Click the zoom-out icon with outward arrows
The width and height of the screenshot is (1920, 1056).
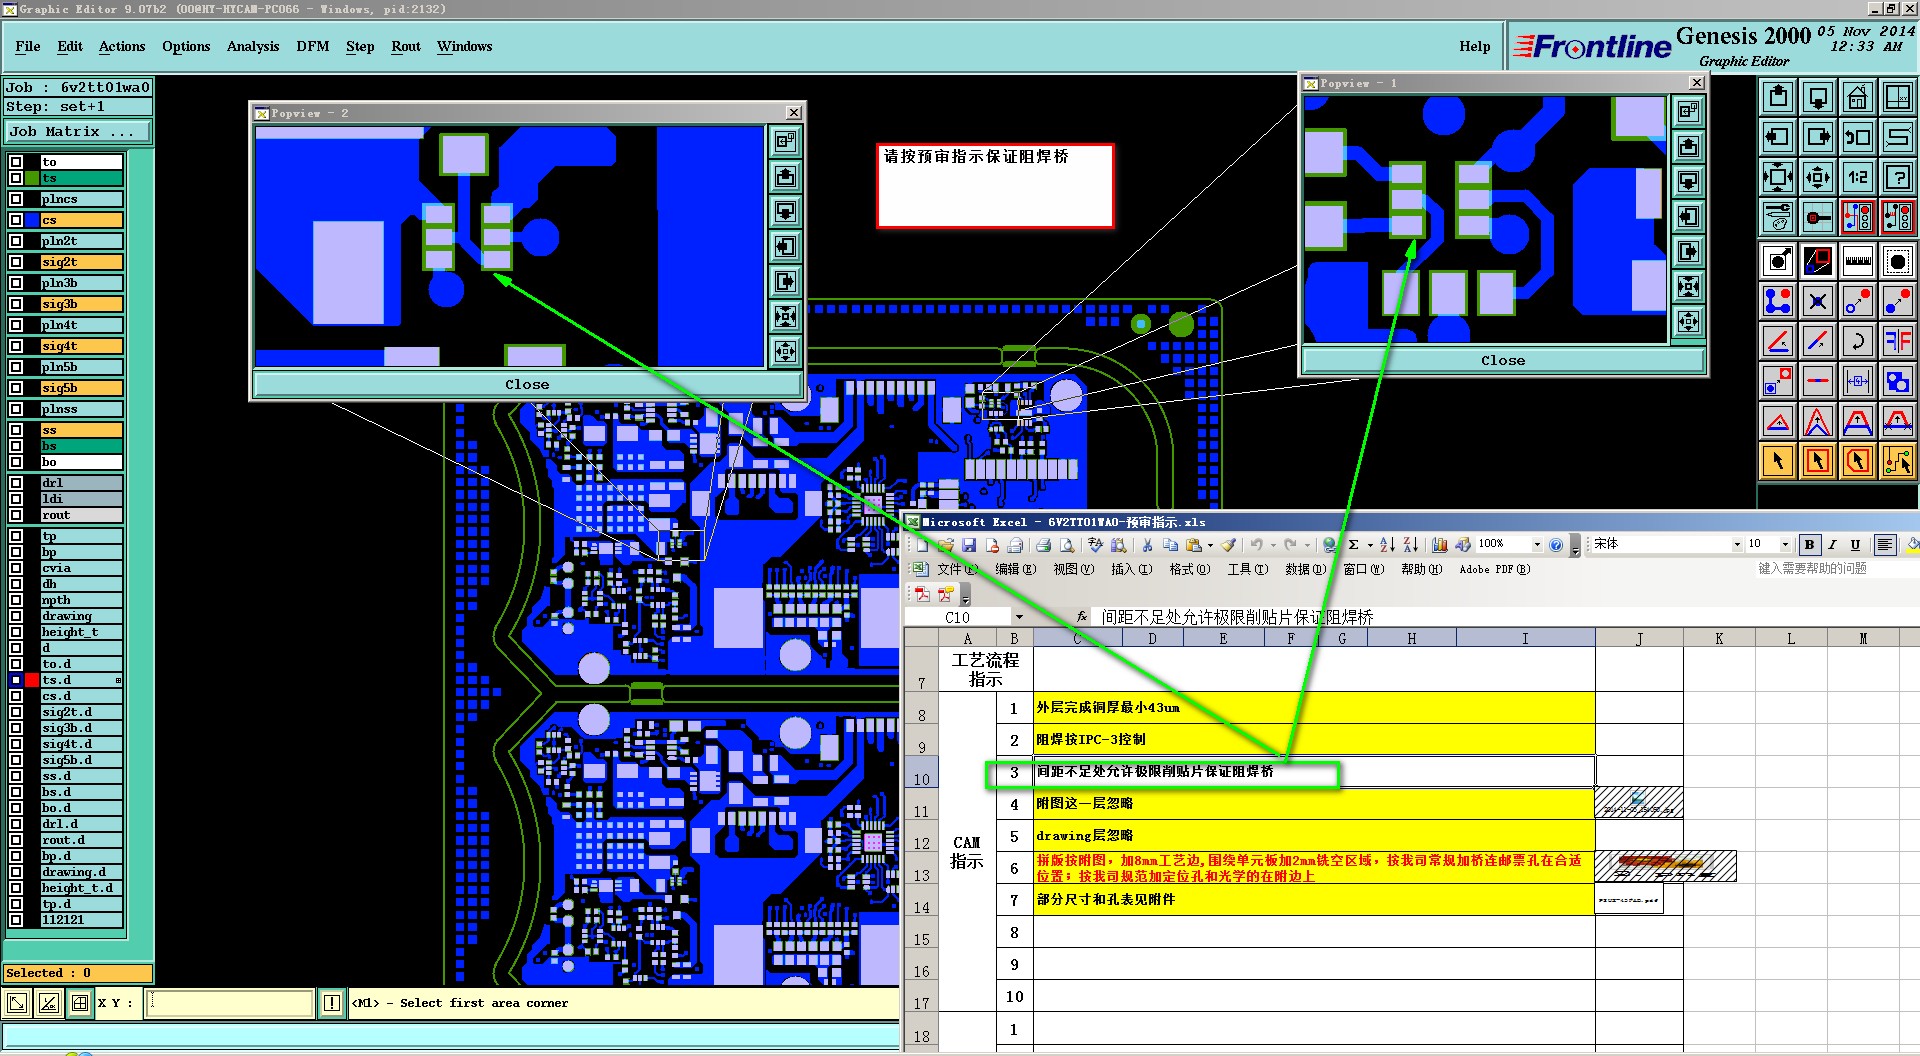tap(1818, 177)
